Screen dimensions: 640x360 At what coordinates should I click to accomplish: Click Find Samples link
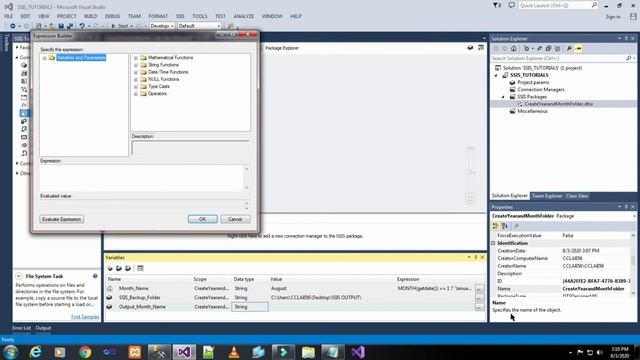point(85,317)
